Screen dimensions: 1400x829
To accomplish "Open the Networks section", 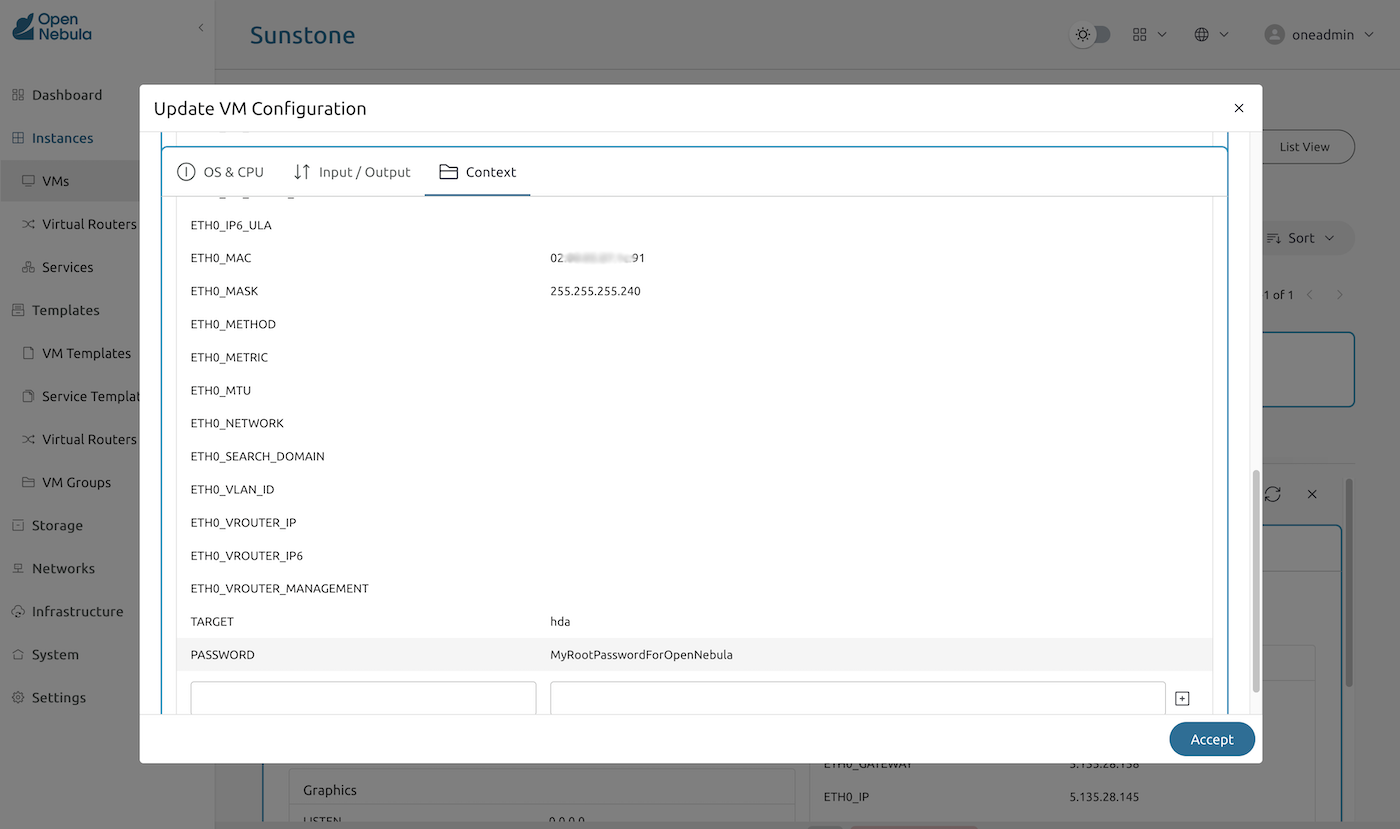I will point(64,568).
